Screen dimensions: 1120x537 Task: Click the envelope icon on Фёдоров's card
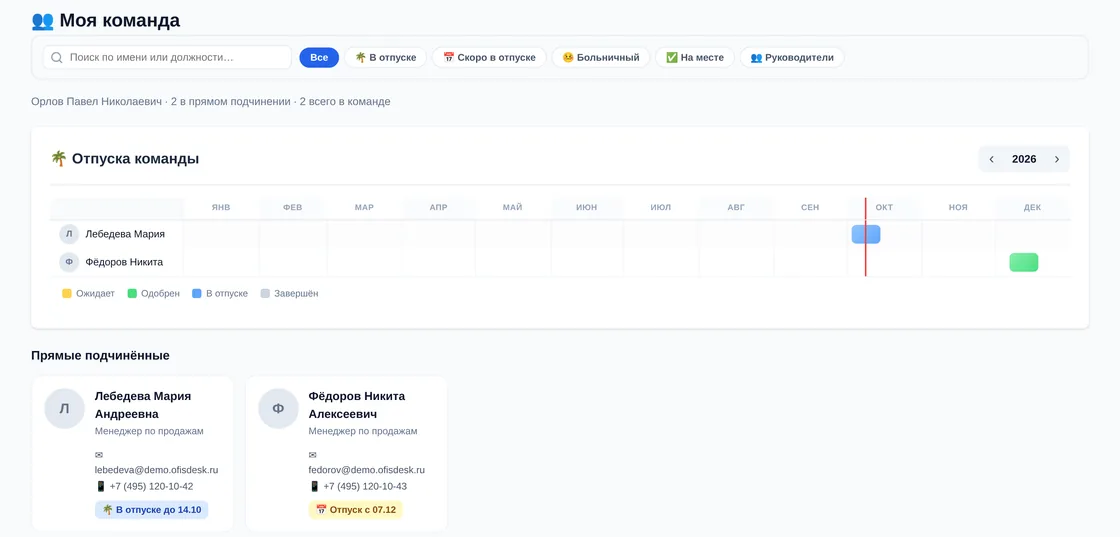tap(313, 455)
